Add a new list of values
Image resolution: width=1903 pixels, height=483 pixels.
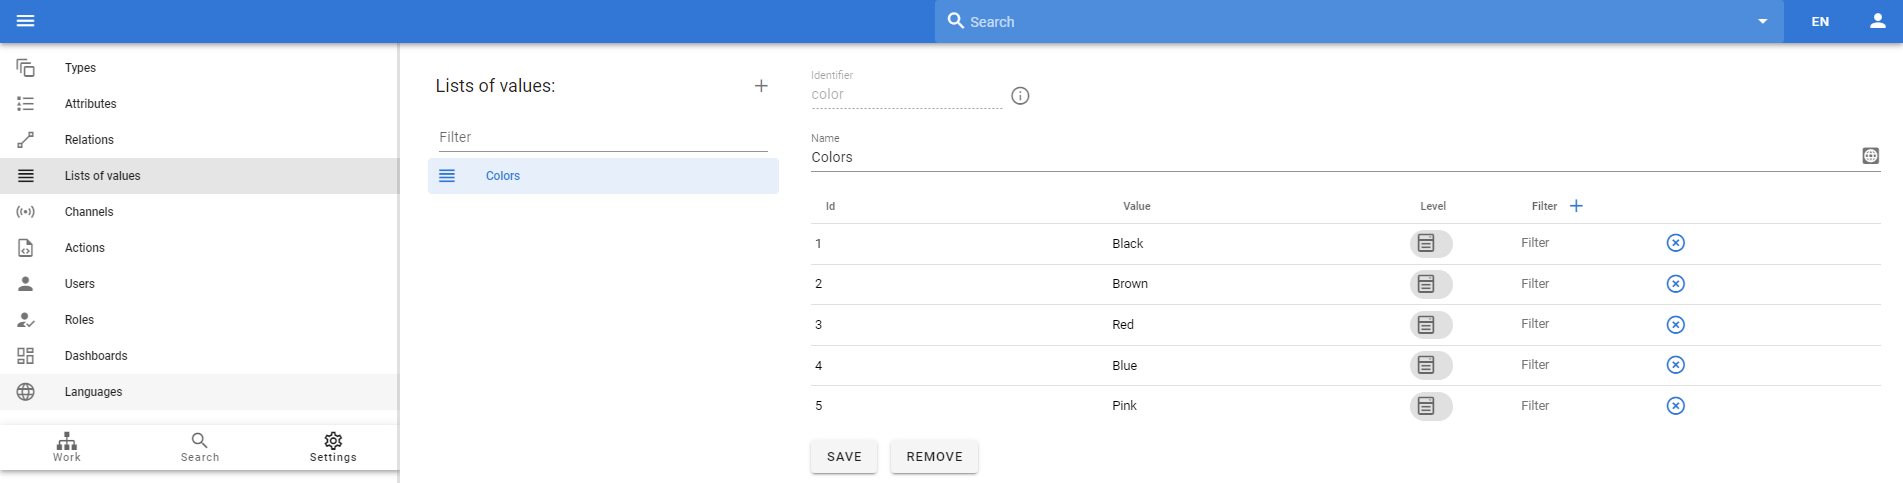pos(761,86)
